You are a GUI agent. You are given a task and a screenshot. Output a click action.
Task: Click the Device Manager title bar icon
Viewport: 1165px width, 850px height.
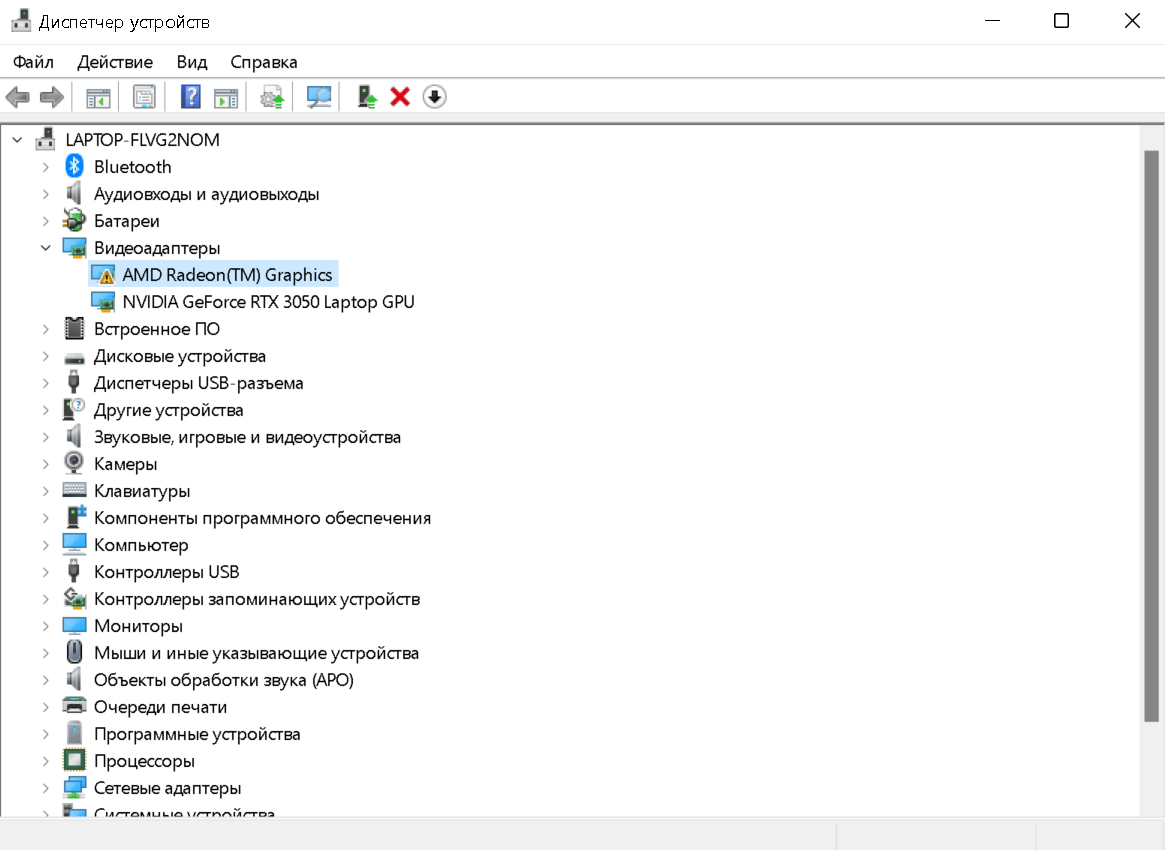pyautogui.click(x=21, y=21)
